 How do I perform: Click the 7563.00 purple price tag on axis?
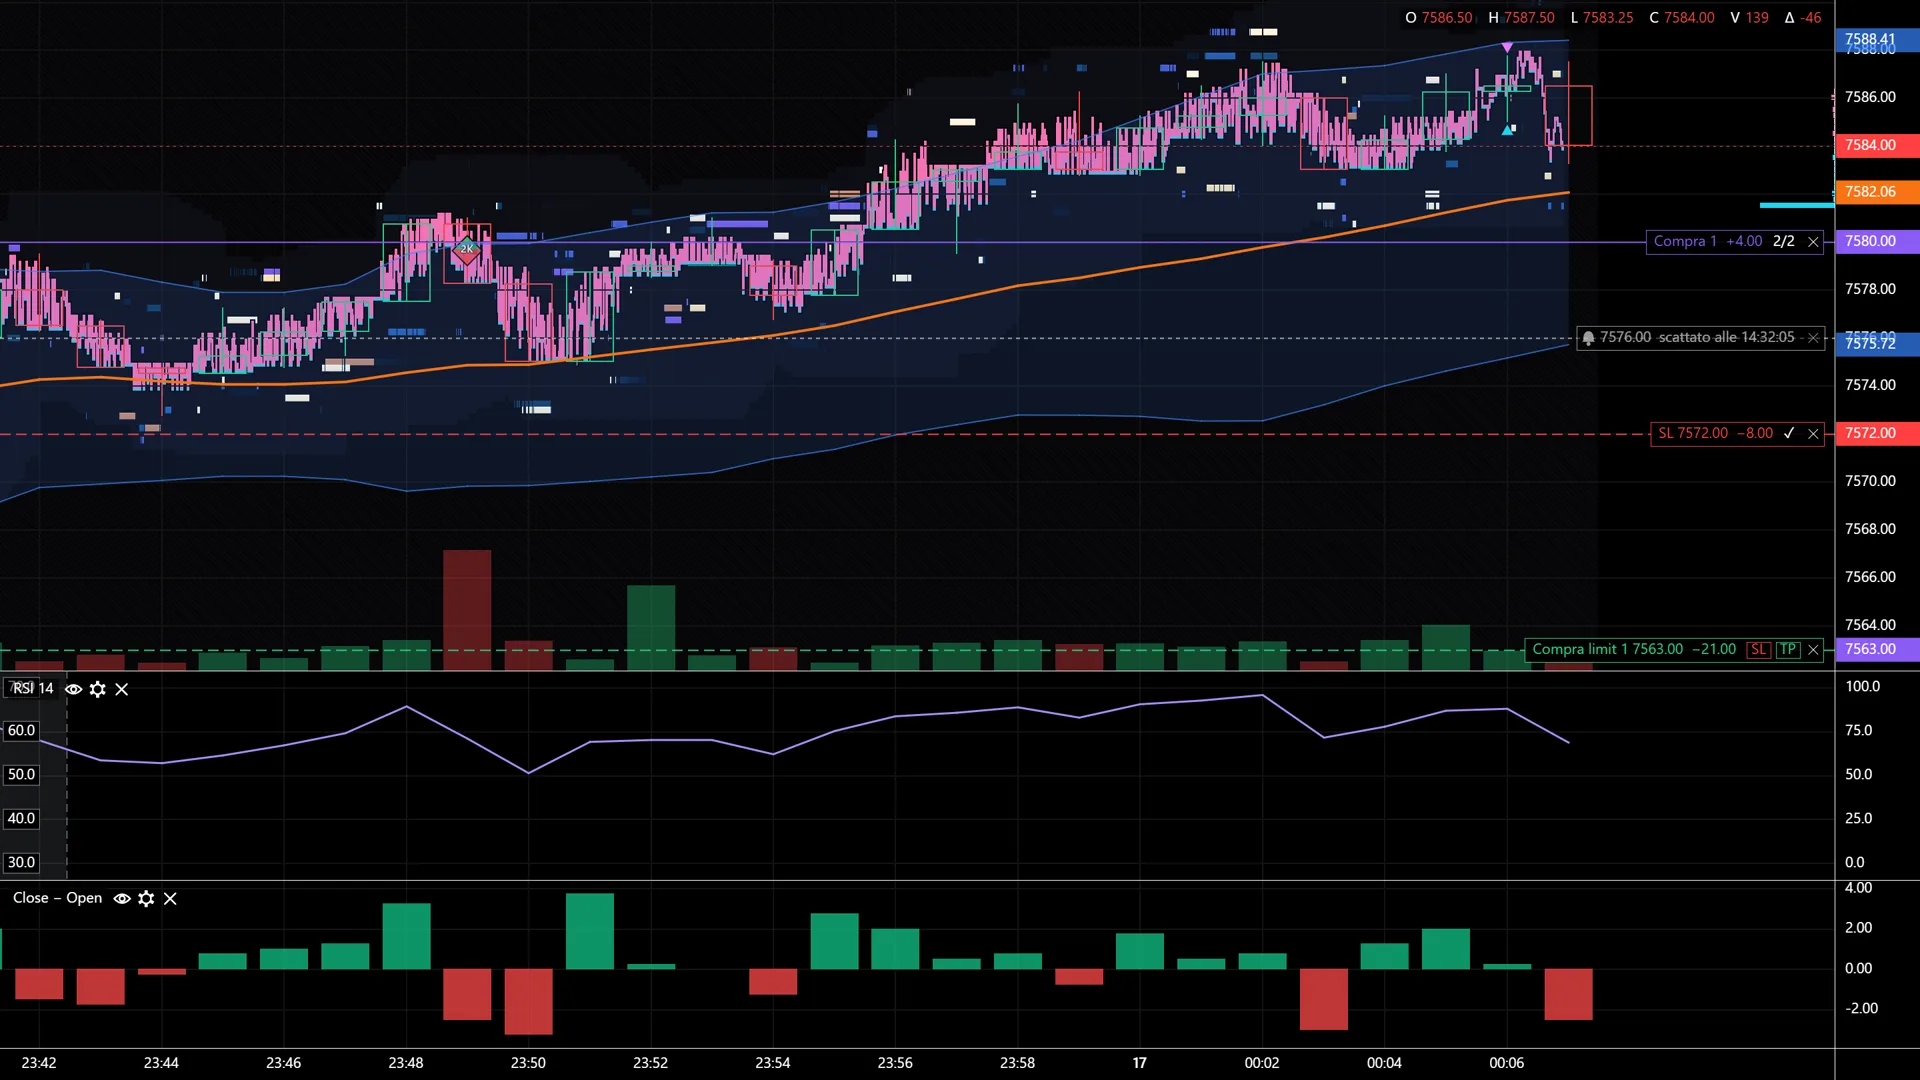point(1877,650)
